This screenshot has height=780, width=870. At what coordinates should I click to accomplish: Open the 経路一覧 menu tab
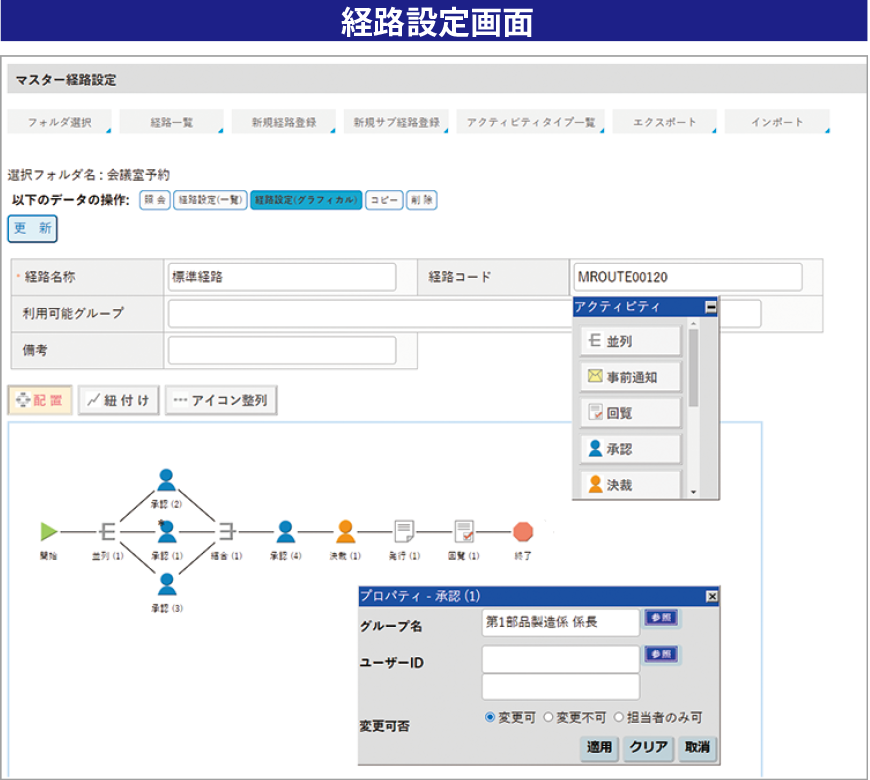pos(172,122)
